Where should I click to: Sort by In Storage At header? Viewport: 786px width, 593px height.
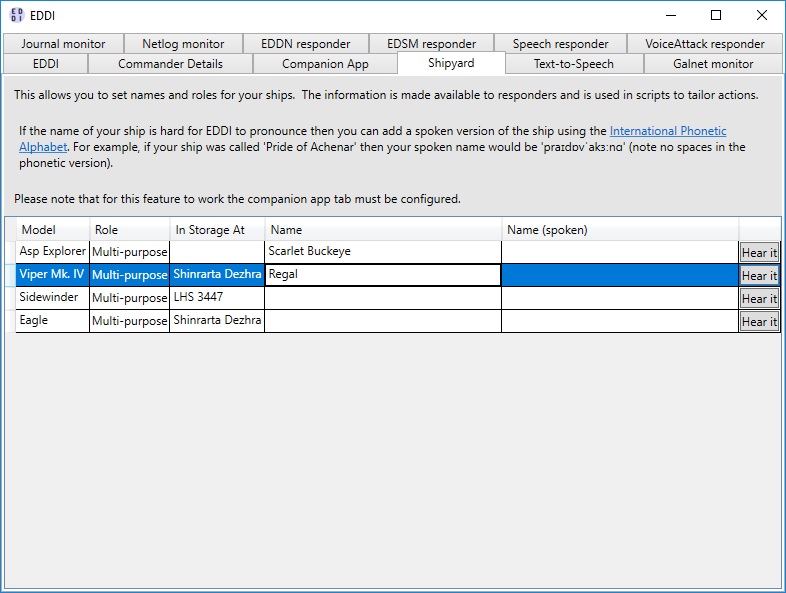pyautogui.click(x=217, y=230)
